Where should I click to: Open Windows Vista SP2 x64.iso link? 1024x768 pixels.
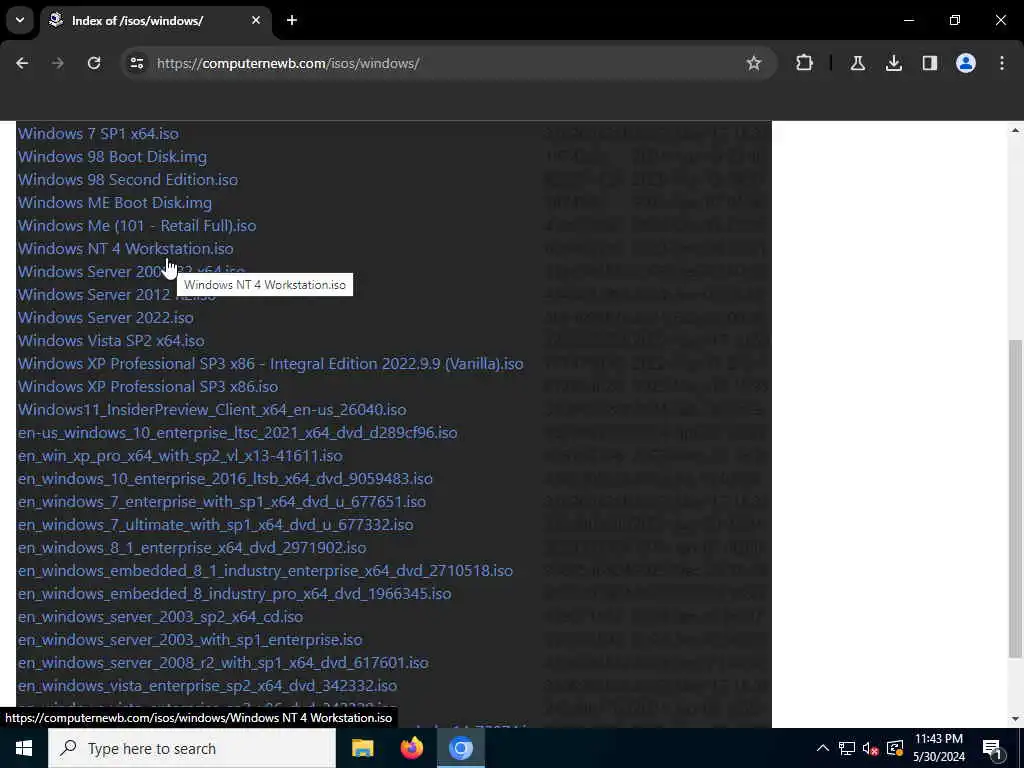111,340
